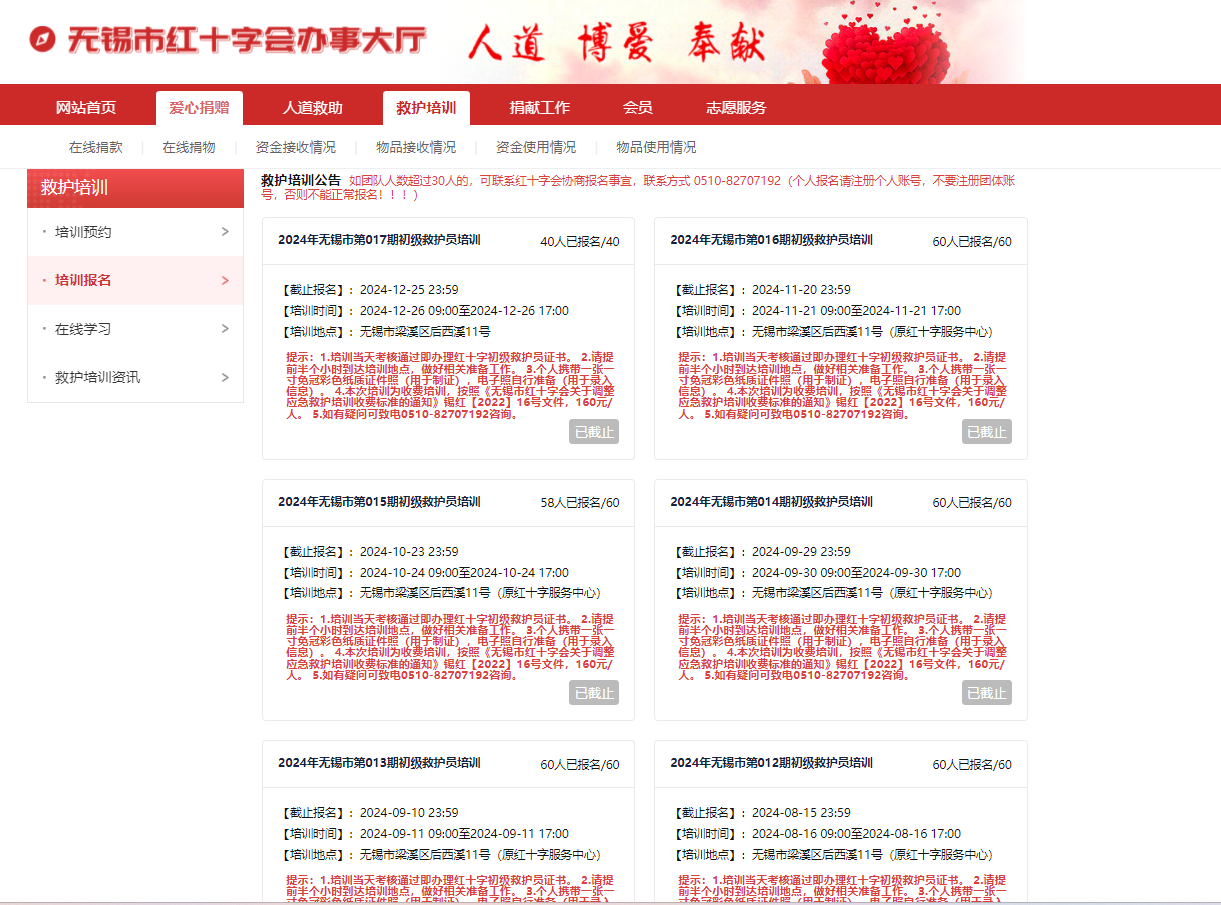Click the Red Cross logo icon

tap(43, 40)
